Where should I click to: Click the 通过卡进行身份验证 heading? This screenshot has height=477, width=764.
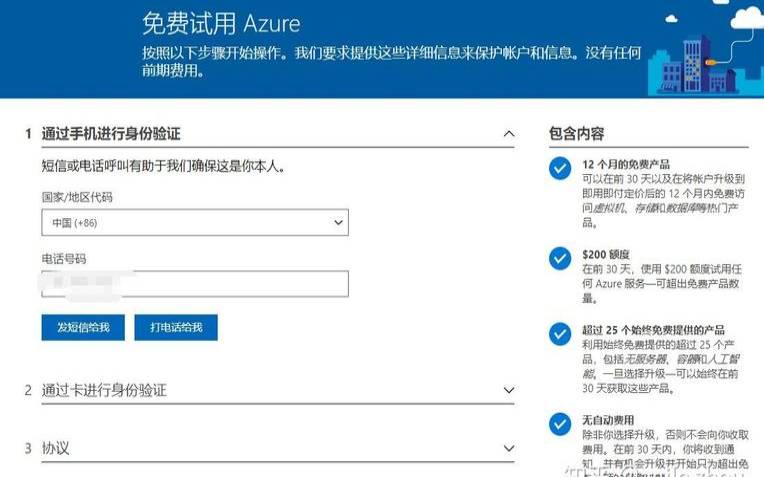(104, 390)
